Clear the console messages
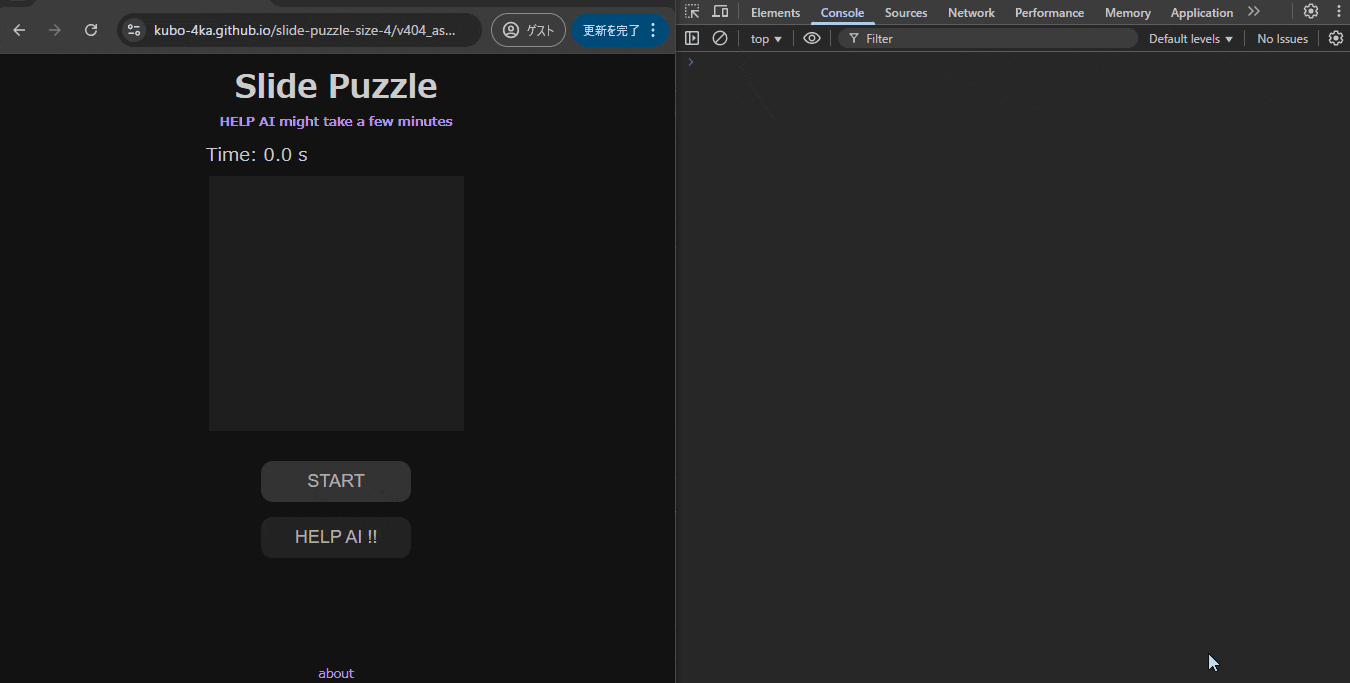 [x=720, y=38]
